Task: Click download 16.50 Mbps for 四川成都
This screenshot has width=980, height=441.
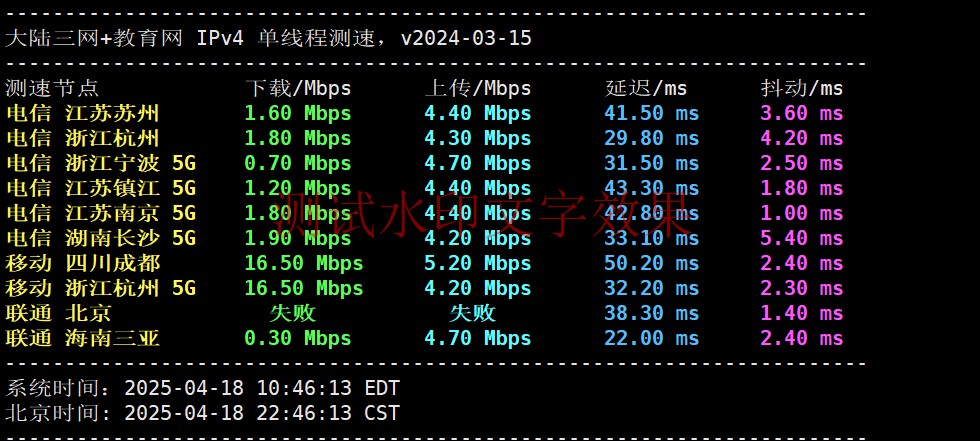Action: 304,263
